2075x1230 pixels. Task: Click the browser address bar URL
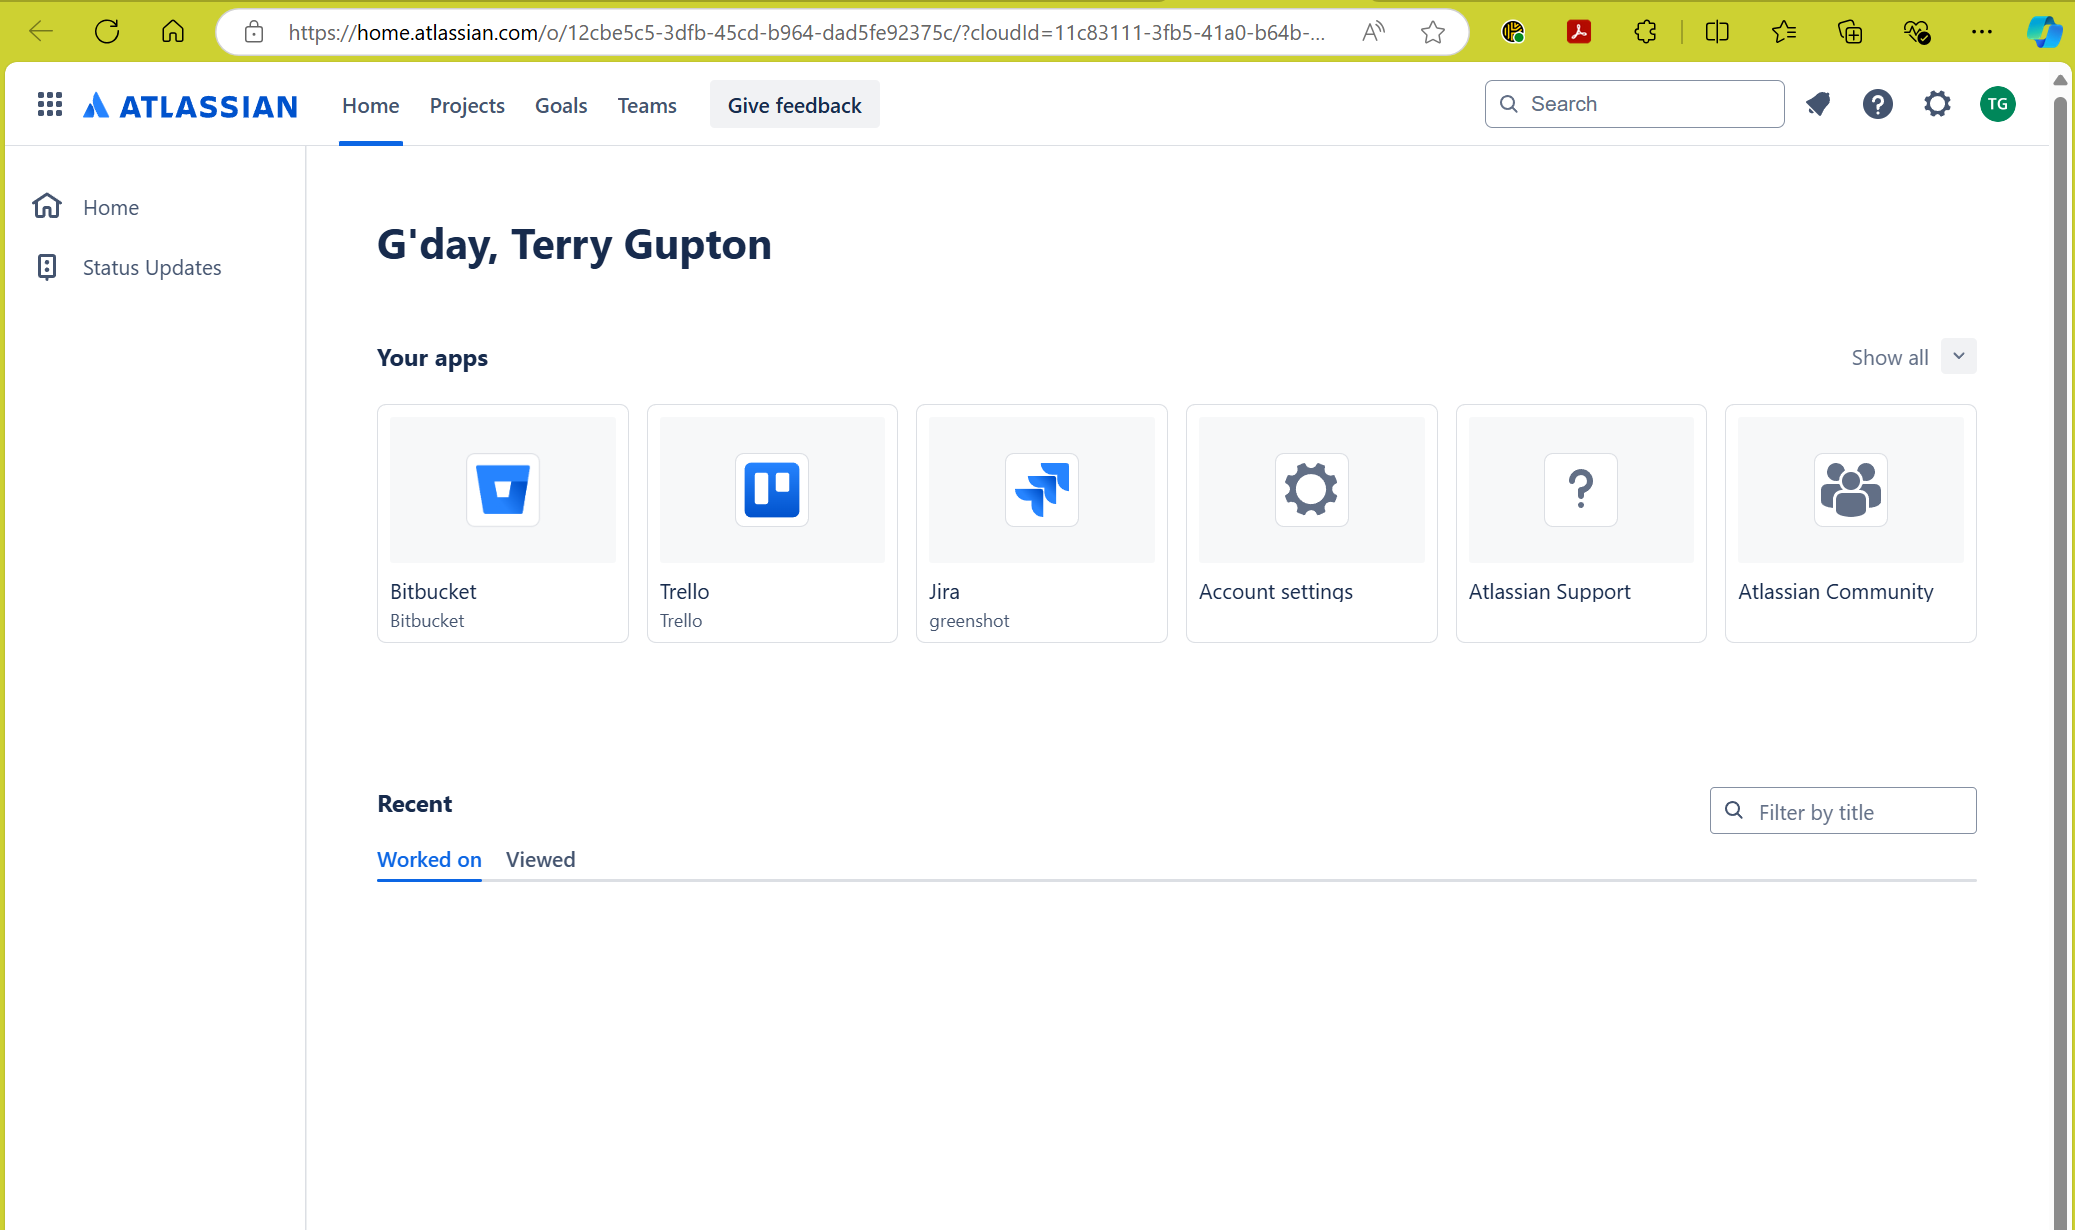(x=806, y=32)
